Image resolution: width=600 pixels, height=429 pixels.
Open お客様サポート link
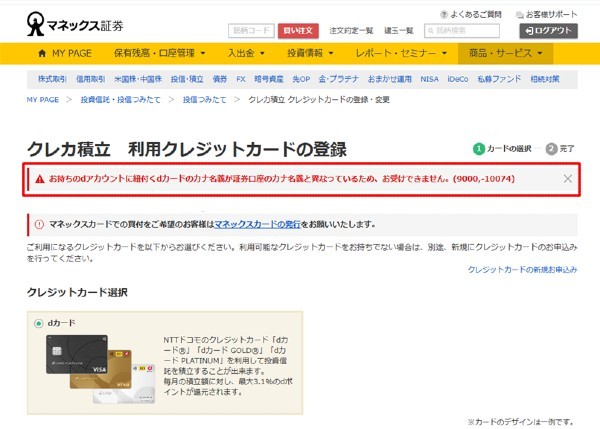pos(546,15)
